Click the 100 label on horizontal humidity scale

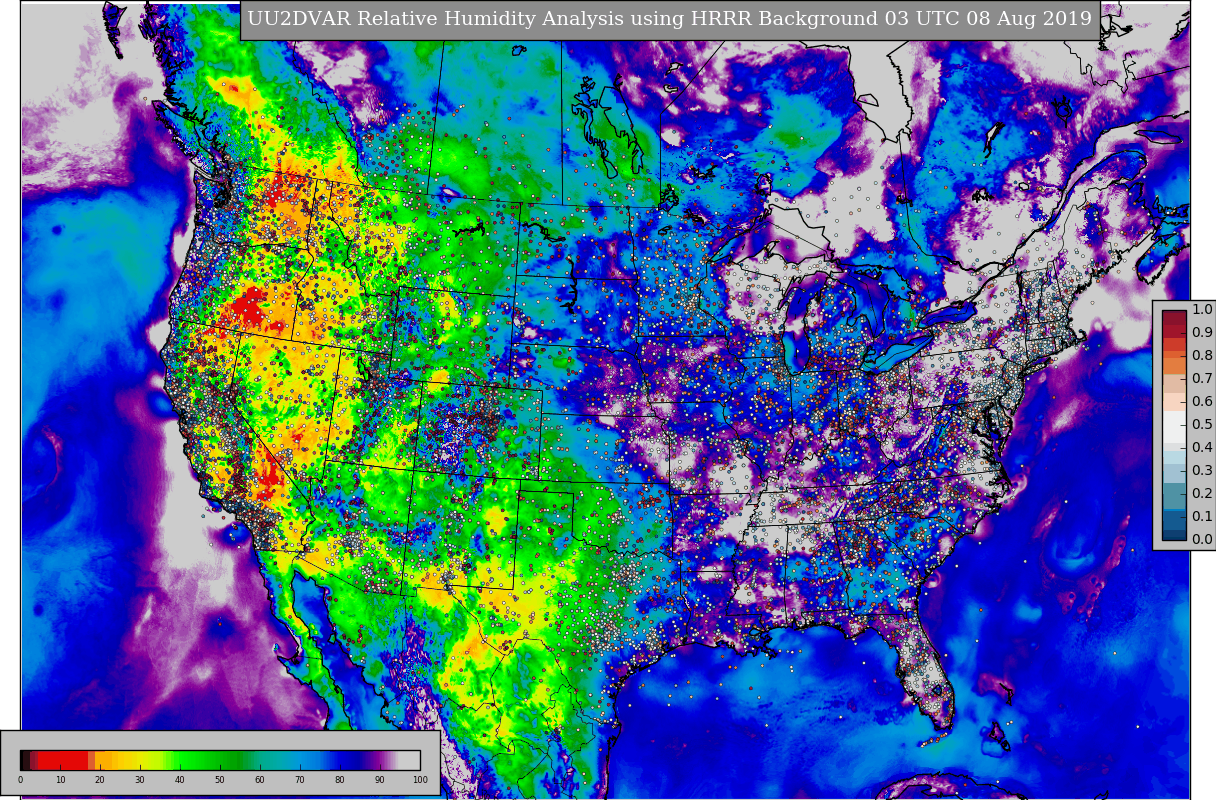pos(420,780)
